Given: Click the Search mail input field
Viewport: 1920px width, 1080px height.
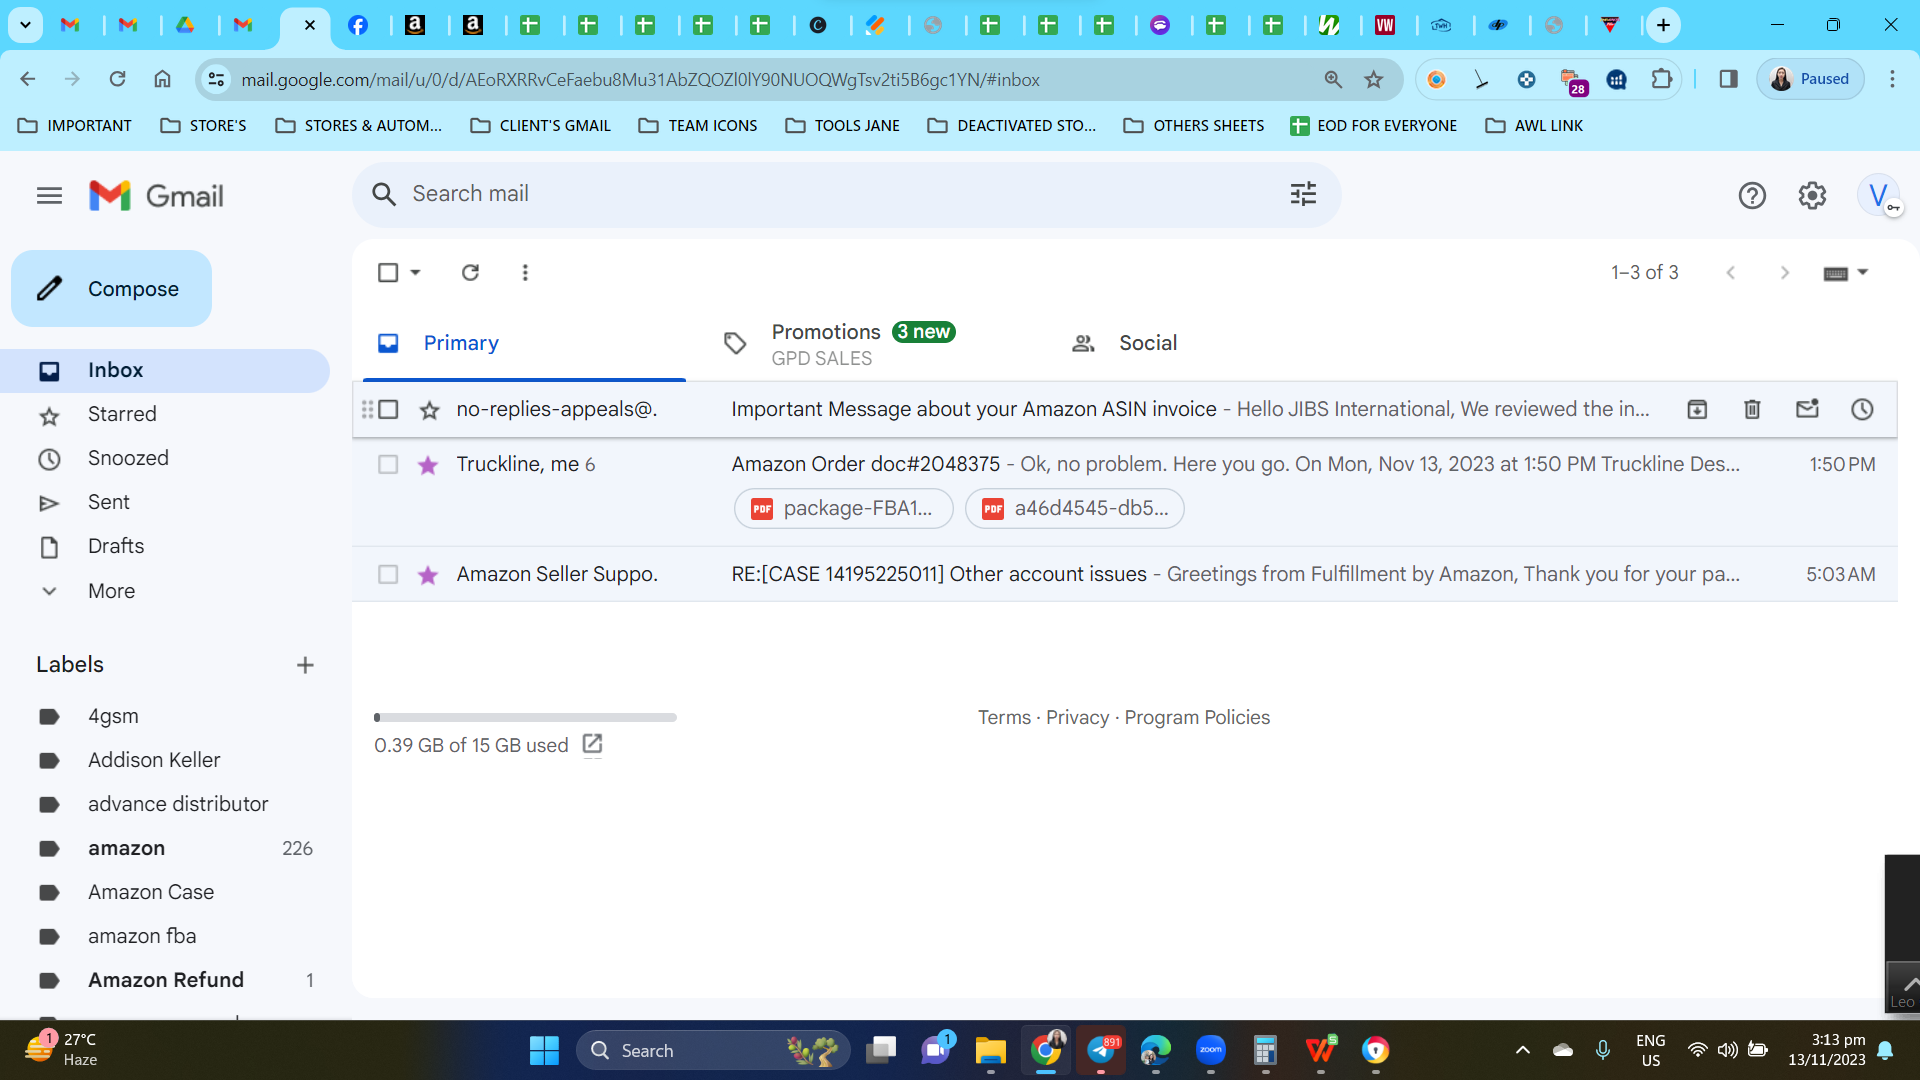Looking at the screenshot, I should click(846, 194).
